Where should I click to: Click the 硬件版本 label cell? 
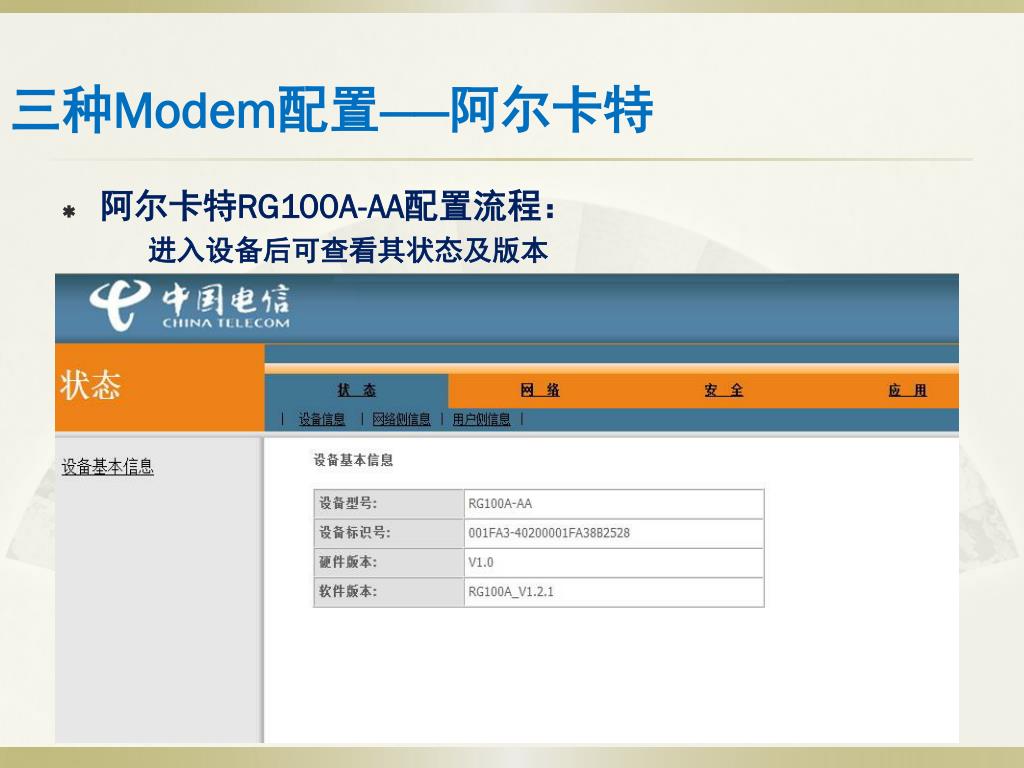(x=389, y=562)
